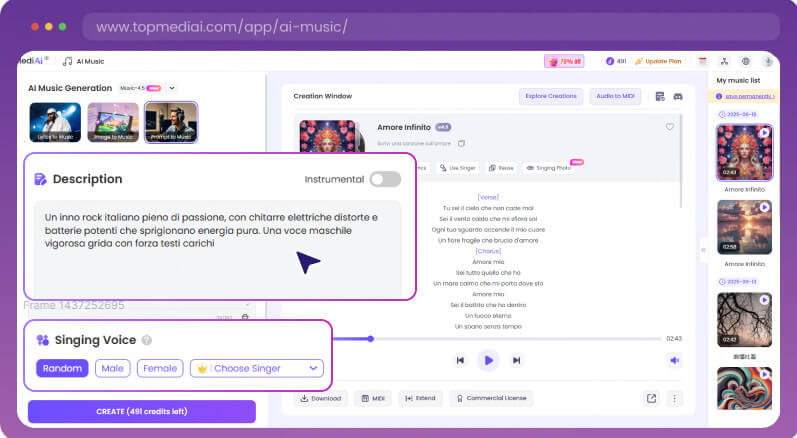Select the Female singing voice option

[160, 368]
